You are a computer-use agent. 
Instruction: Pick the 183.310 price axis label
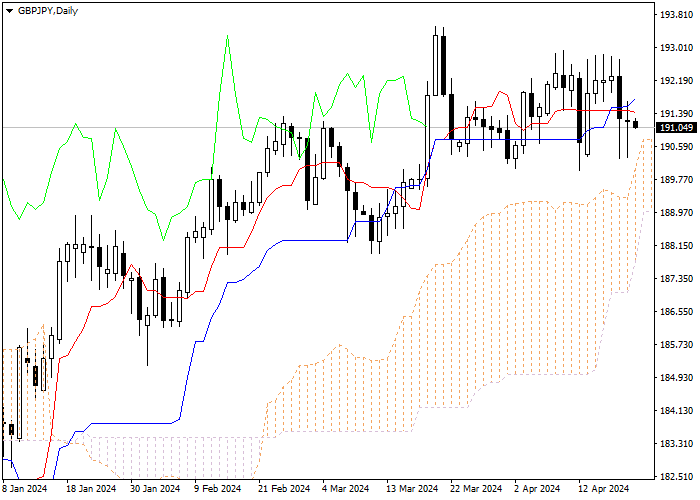676,444
